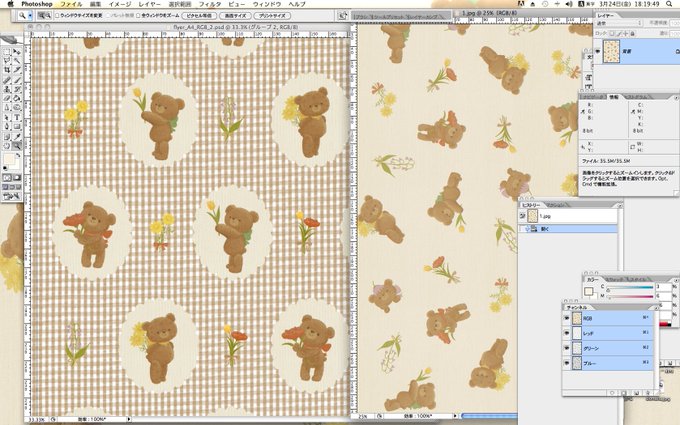Select the Blur tool

click(7, 107)
